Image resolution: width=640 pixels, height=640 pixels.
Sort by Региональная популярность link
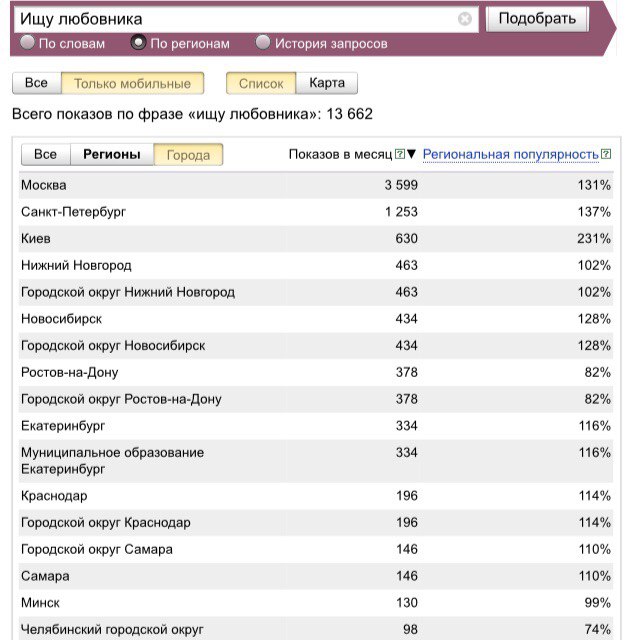(510, 155)
